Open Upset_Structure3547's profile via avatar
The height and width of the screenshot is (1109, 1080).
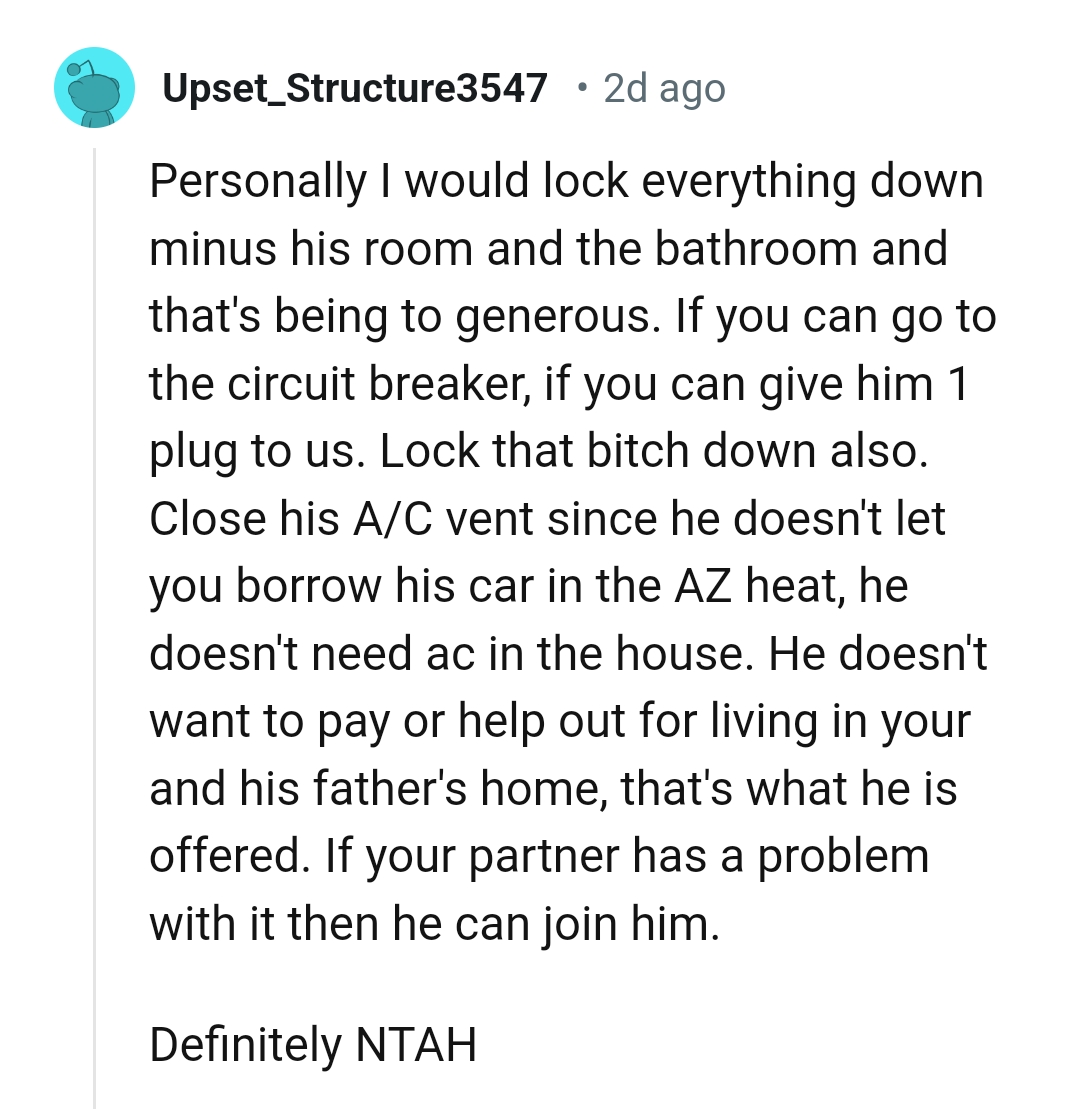(x=93, y=87)
